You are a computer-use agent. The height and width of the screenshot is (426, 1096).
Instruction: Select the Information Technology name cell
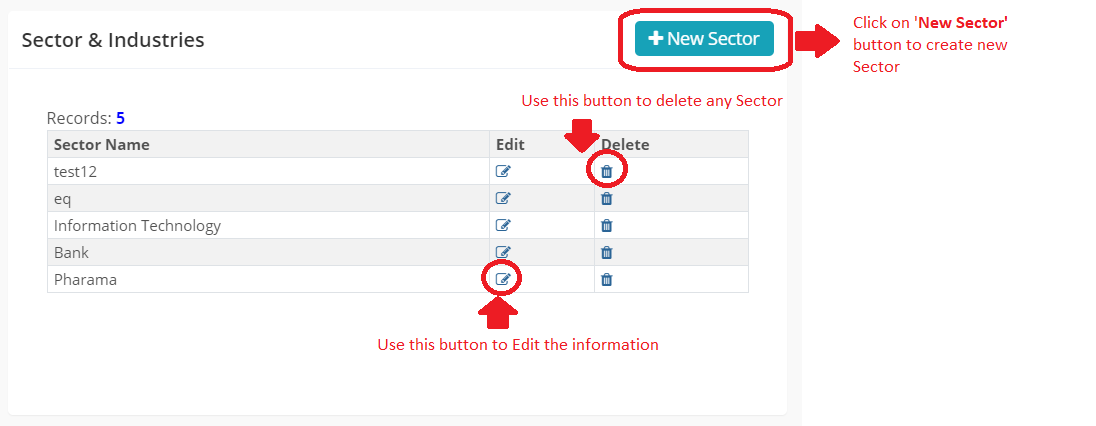click(137, 226)
